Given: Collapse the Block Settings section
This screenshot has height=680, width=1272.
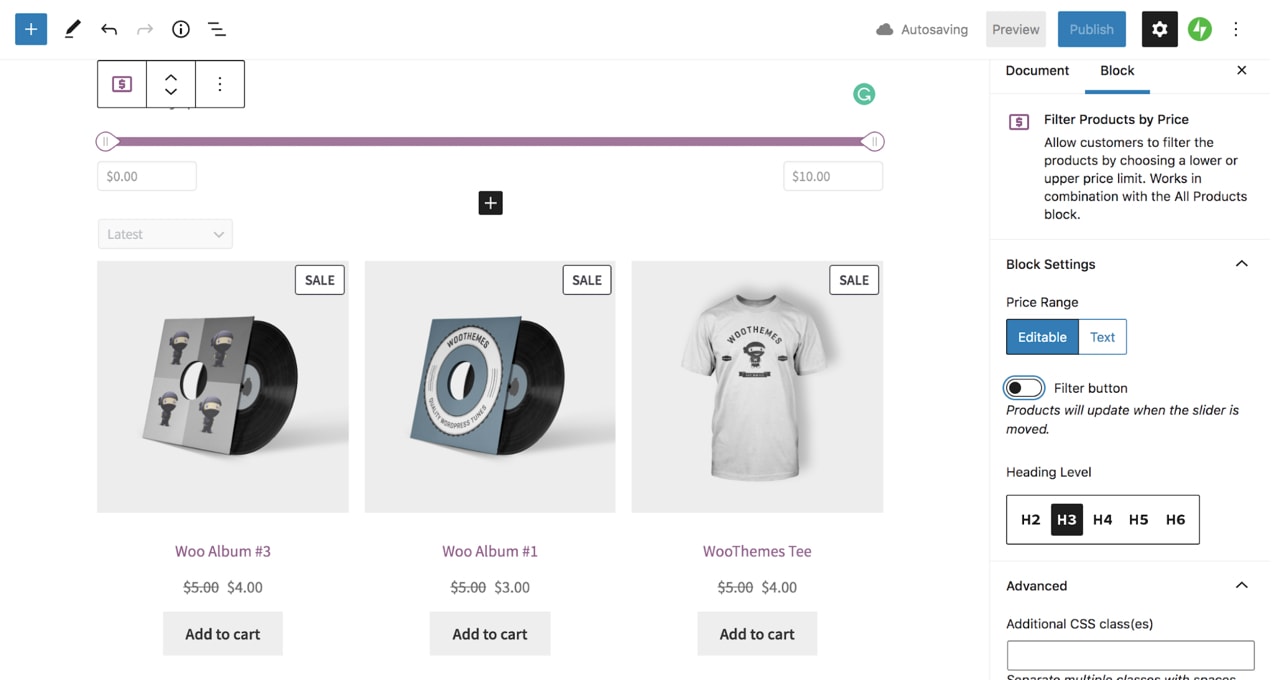Looking at the screenshot, I should pyautogui.click(x=1241, y=263).
